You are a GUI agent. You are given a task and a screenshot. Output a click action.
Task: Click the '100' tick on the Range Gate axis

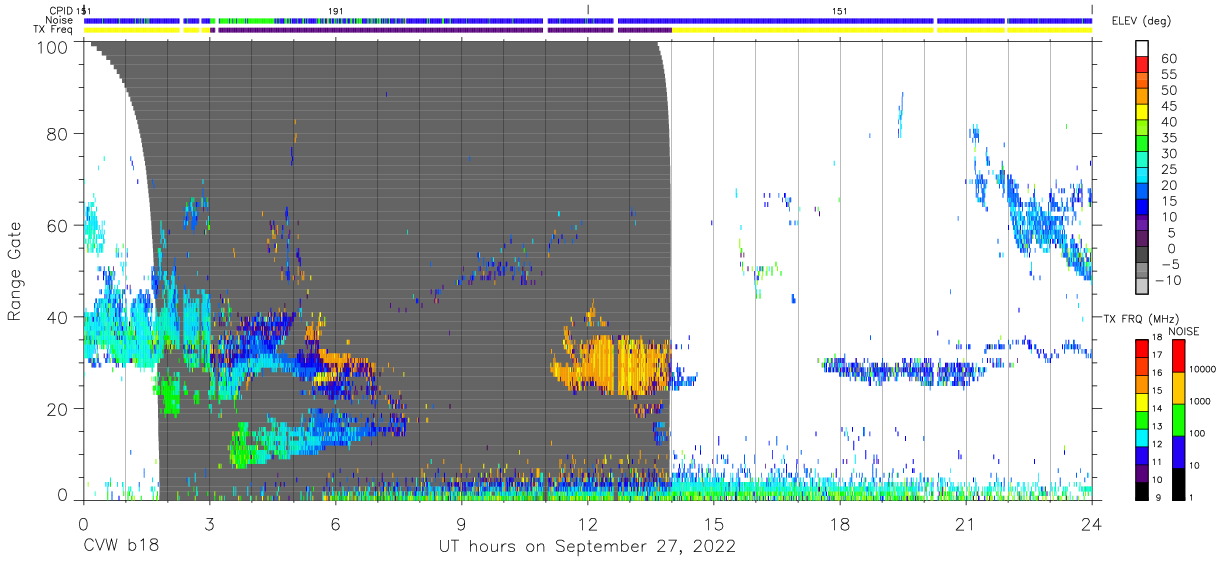pyautogui.click(x=51, y=46)
